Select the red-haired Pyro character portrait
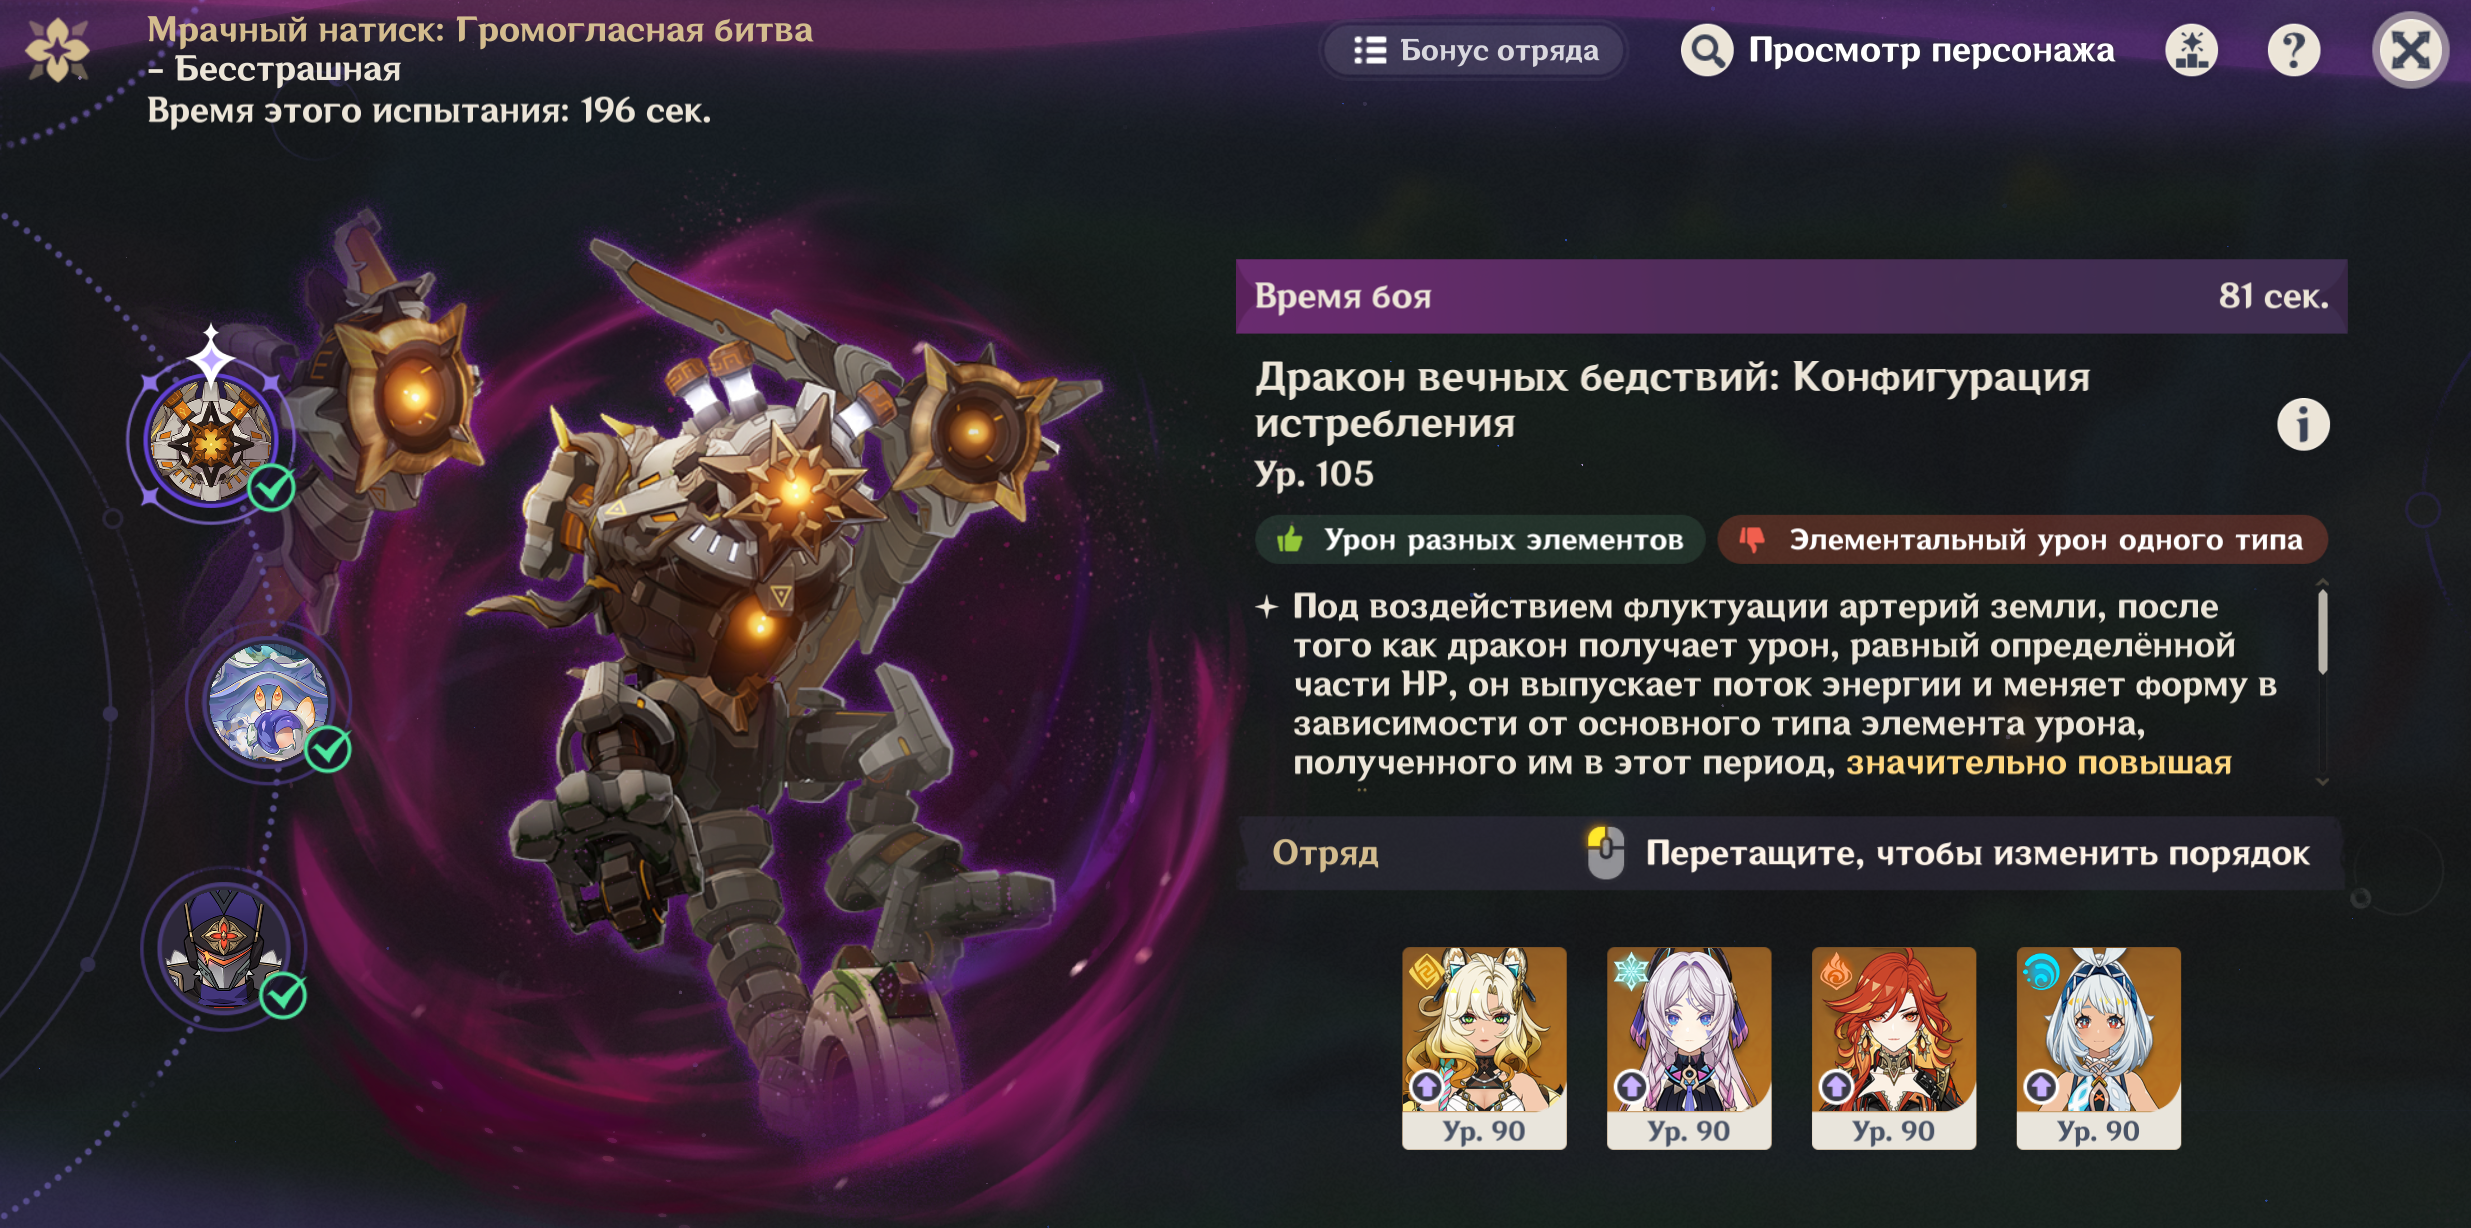 [x=1893, y=1047]
